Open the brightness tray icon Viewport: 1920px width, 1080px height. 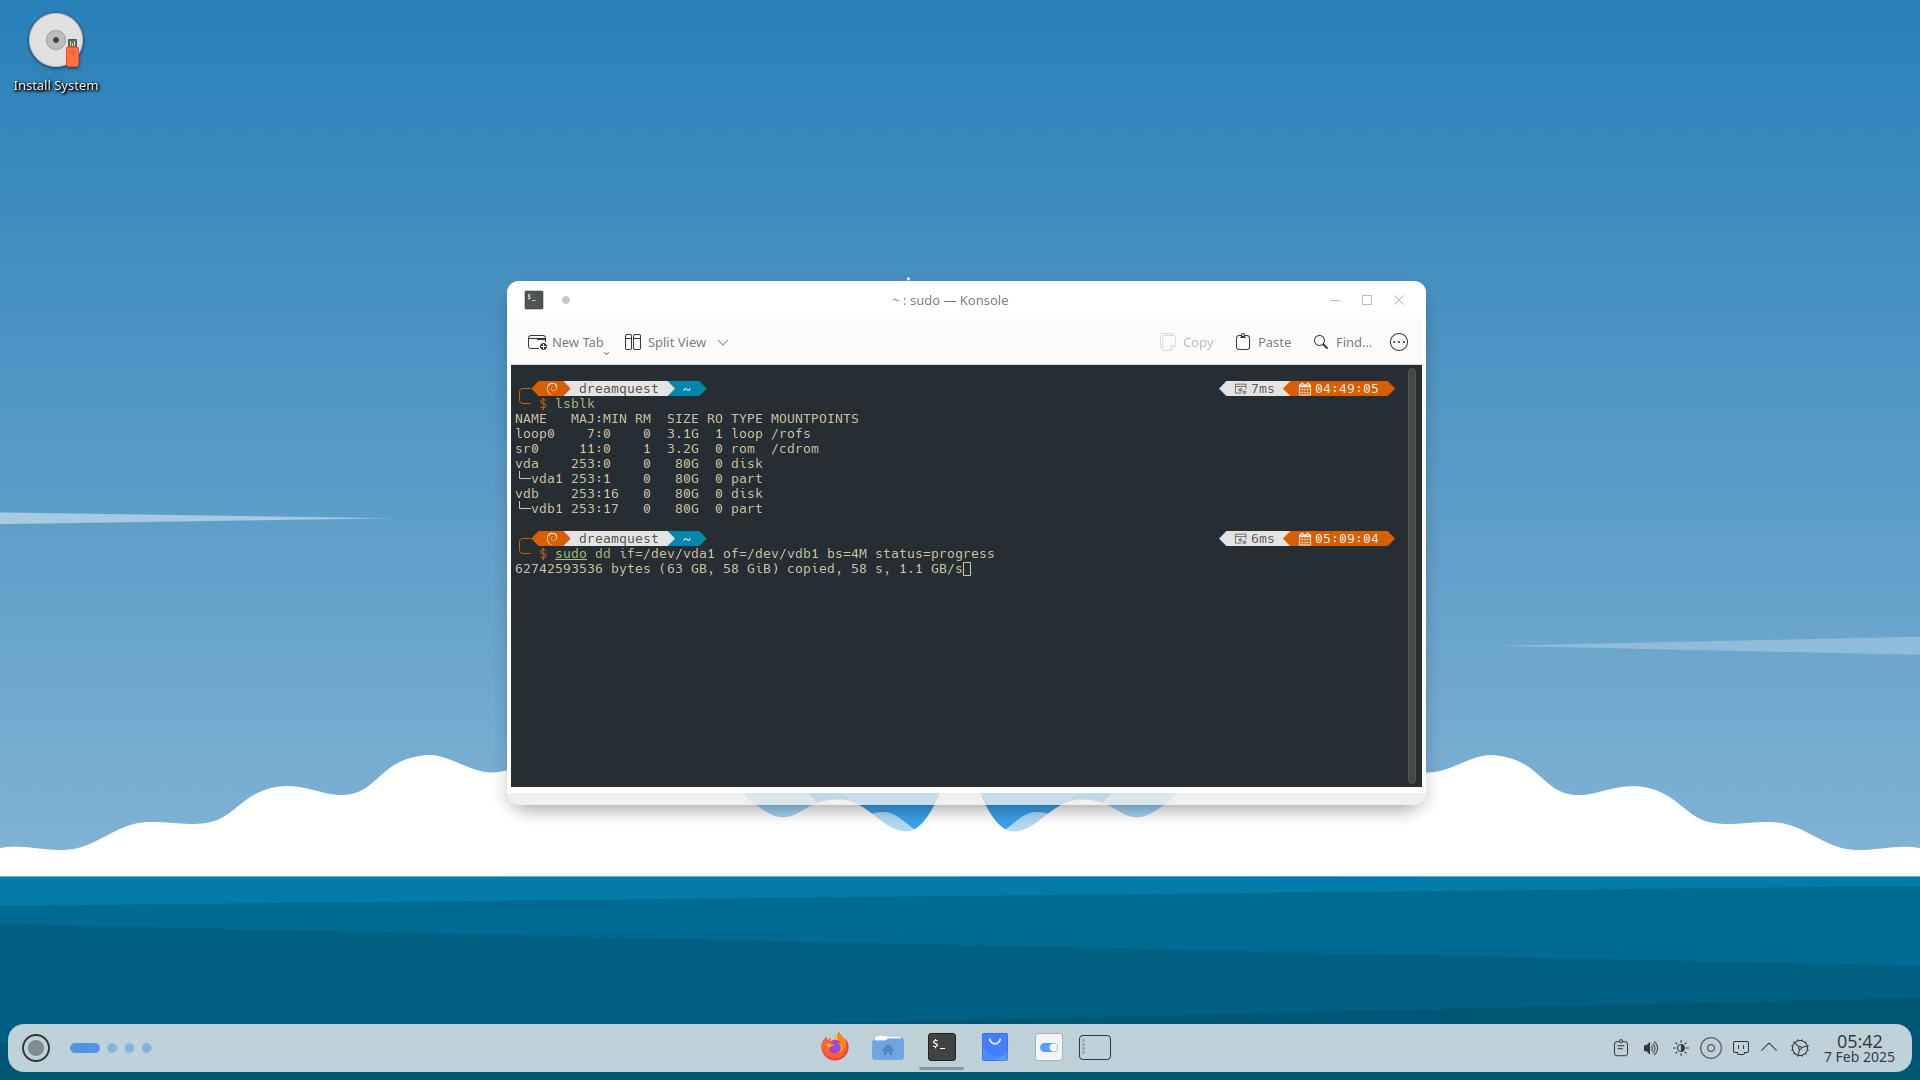click(1681, 1048)
